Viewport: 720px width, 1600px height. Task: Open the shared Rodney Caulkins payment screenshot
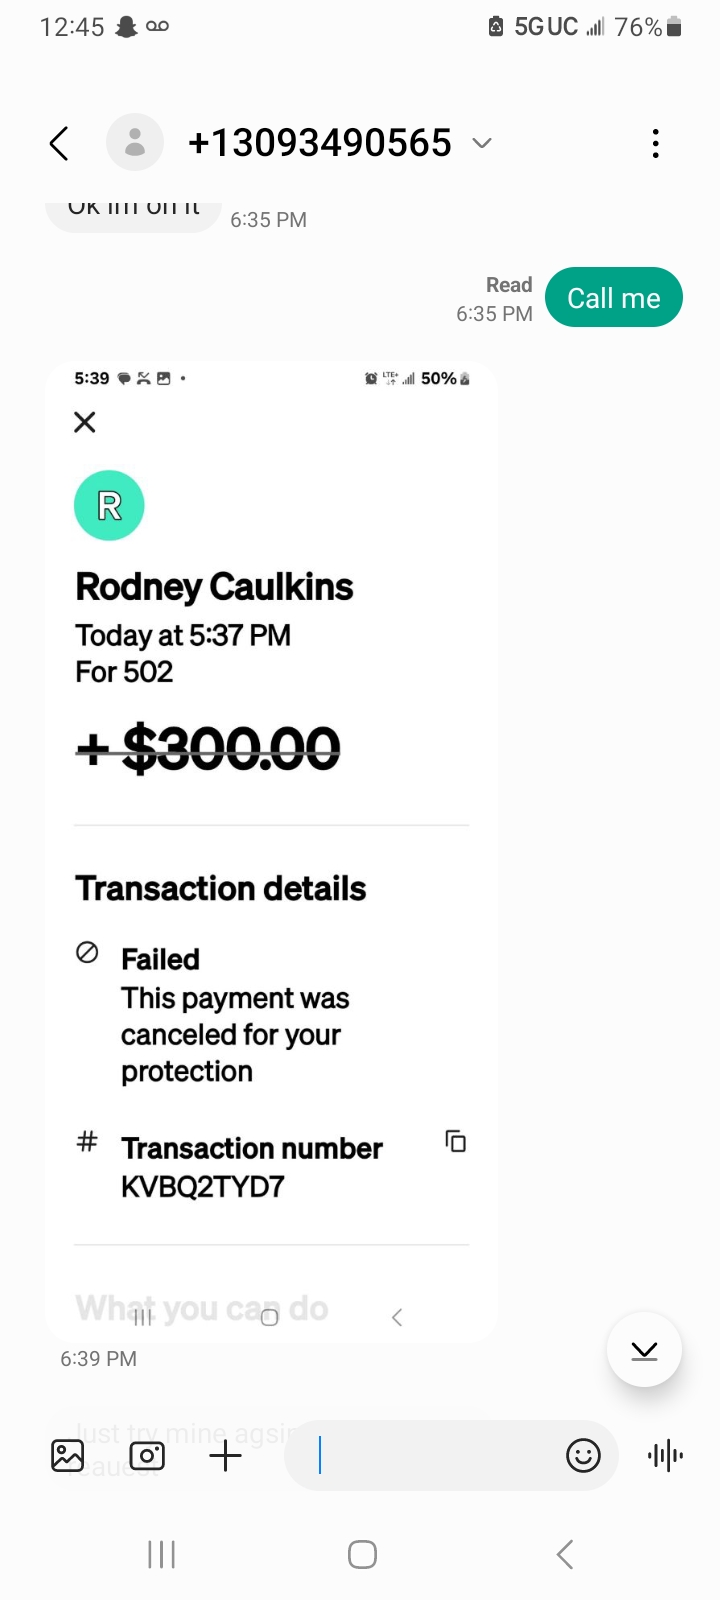pos(271,850)
